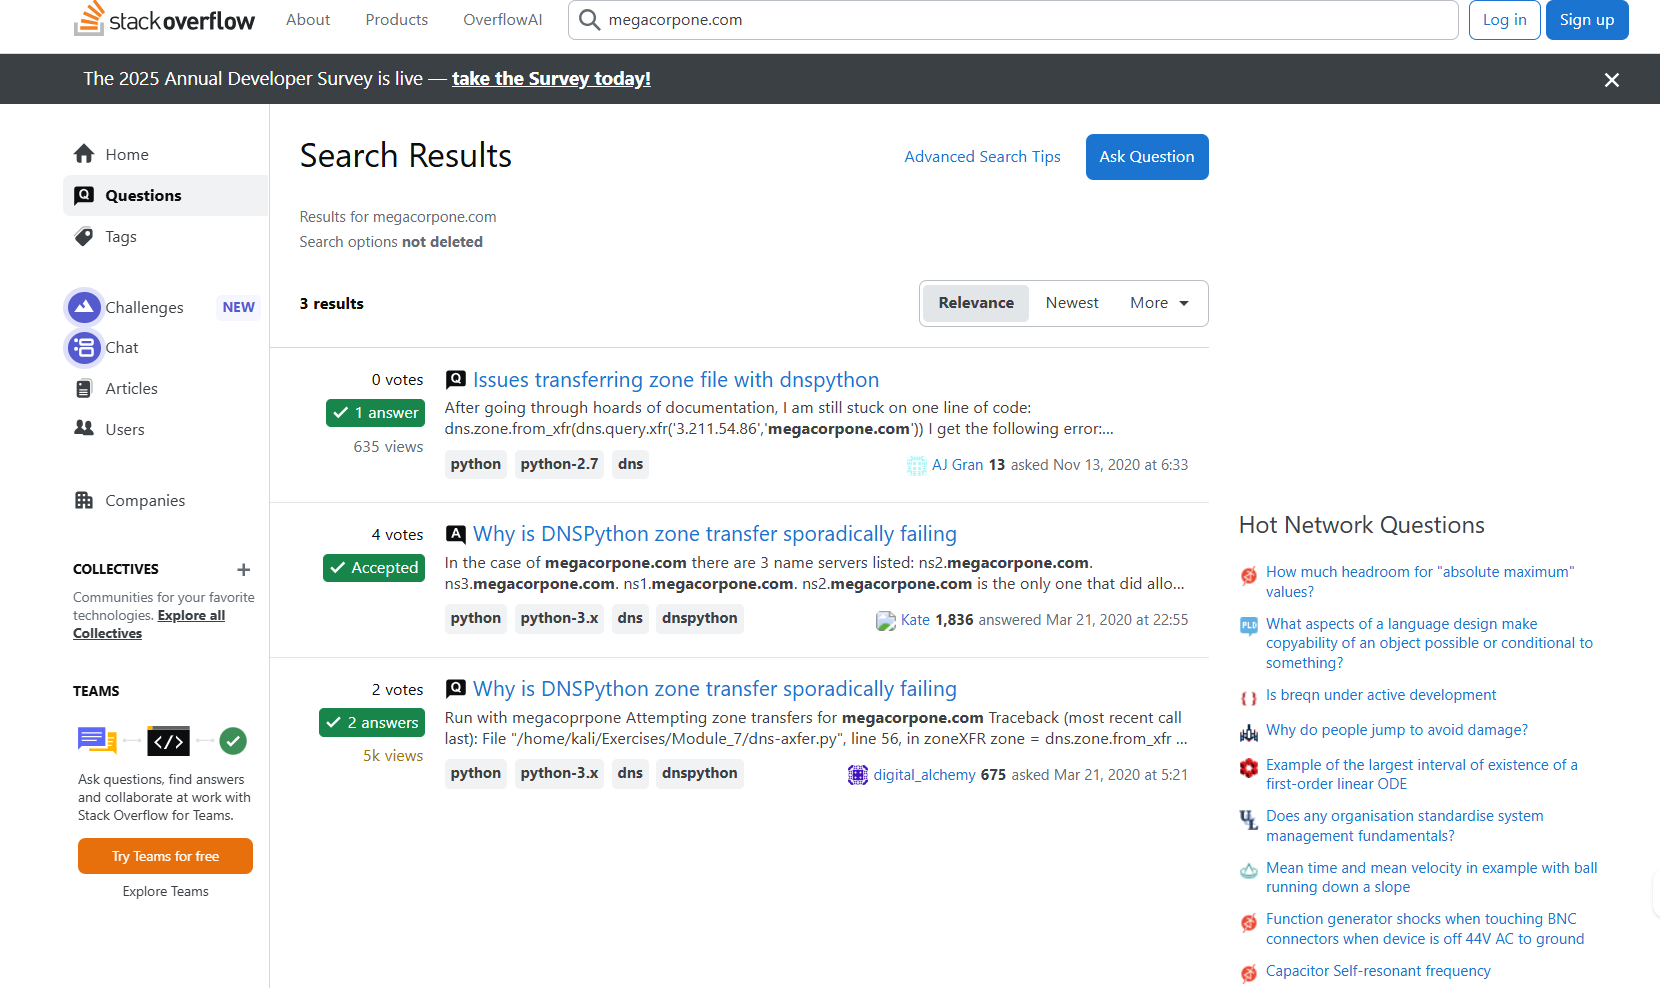
Task: Open the Products menu item
Action: click(397, 20)
